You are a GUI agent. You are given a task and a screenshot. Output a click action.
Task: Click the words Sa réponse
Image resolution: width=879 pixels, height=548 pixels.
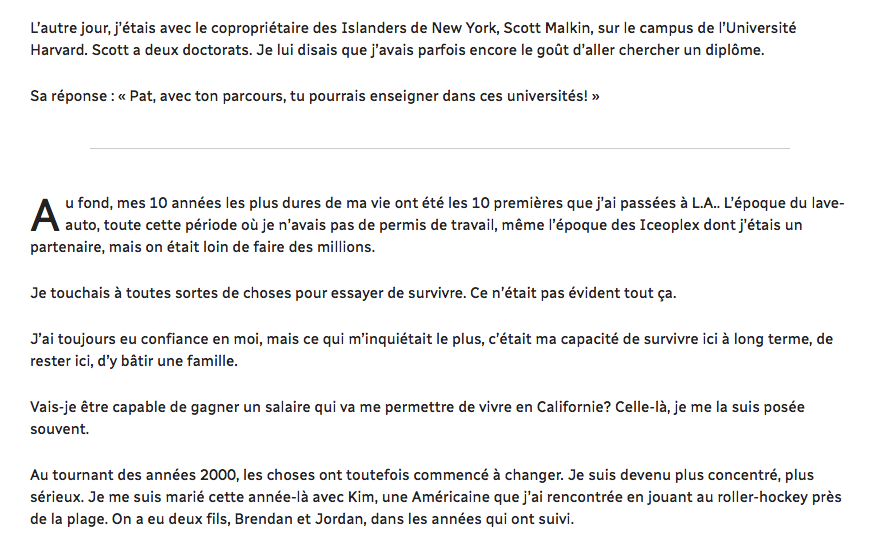pyautogui.click(x=68, y=96)
